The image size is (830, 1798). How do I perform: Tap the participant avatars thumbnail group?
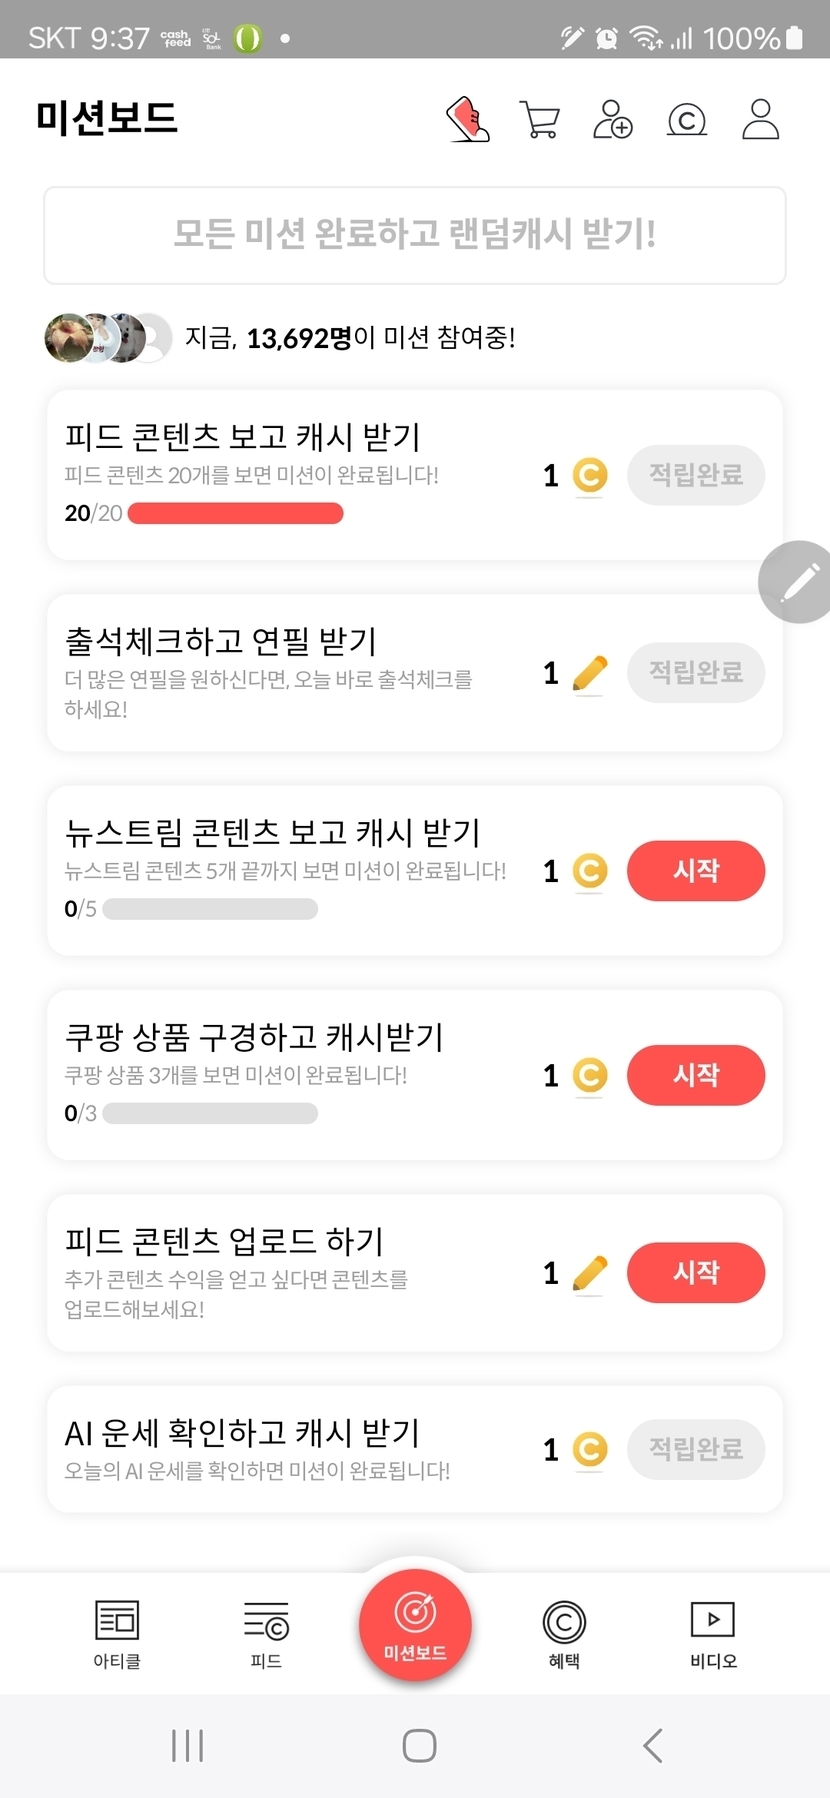[x=108, y=338]
